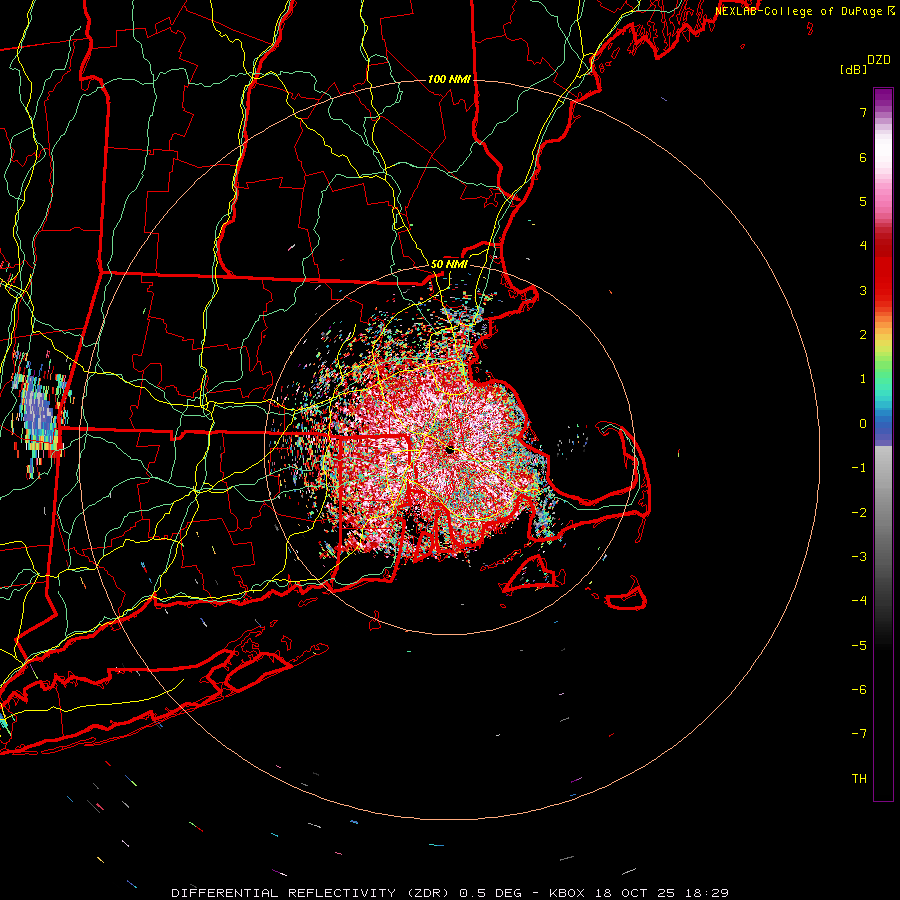Screen dimensions: 900x900
Task: Click the "-7" color scale value
Action: coord(859,734)
